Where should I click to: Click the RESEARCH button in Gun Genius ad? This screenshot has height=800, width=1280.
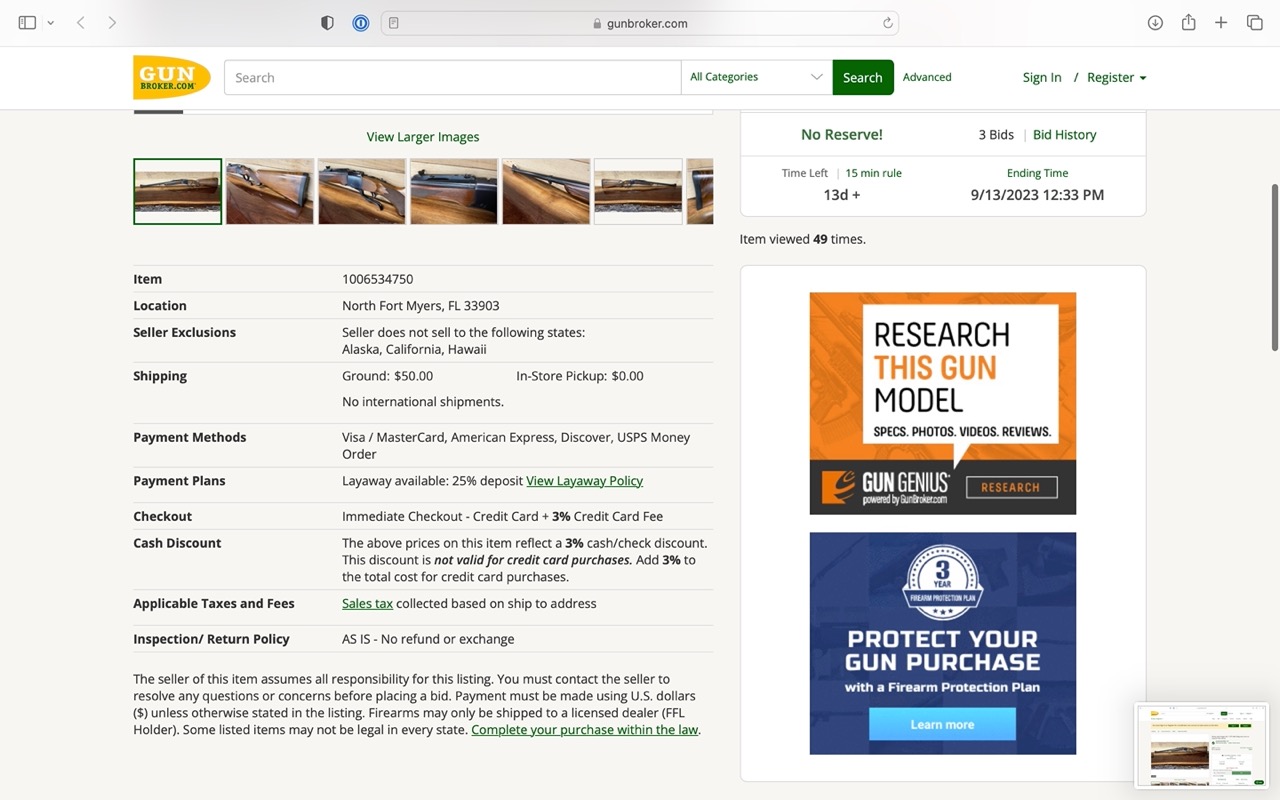click(x=1010, y=488)
